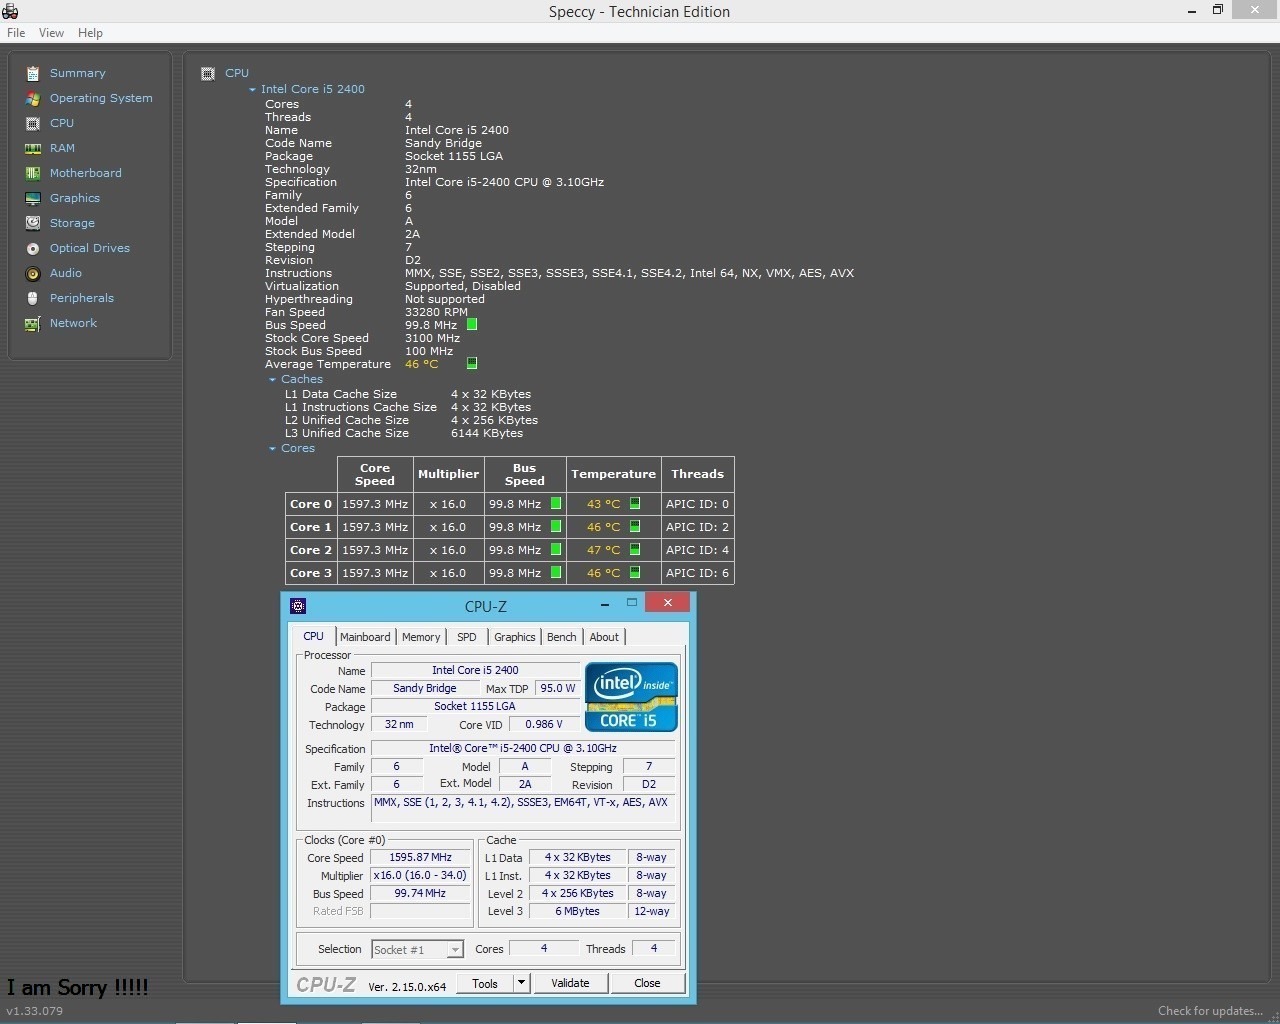Open the File menu in Speccy
1280x1024 pixels.
tap(16, 33)
